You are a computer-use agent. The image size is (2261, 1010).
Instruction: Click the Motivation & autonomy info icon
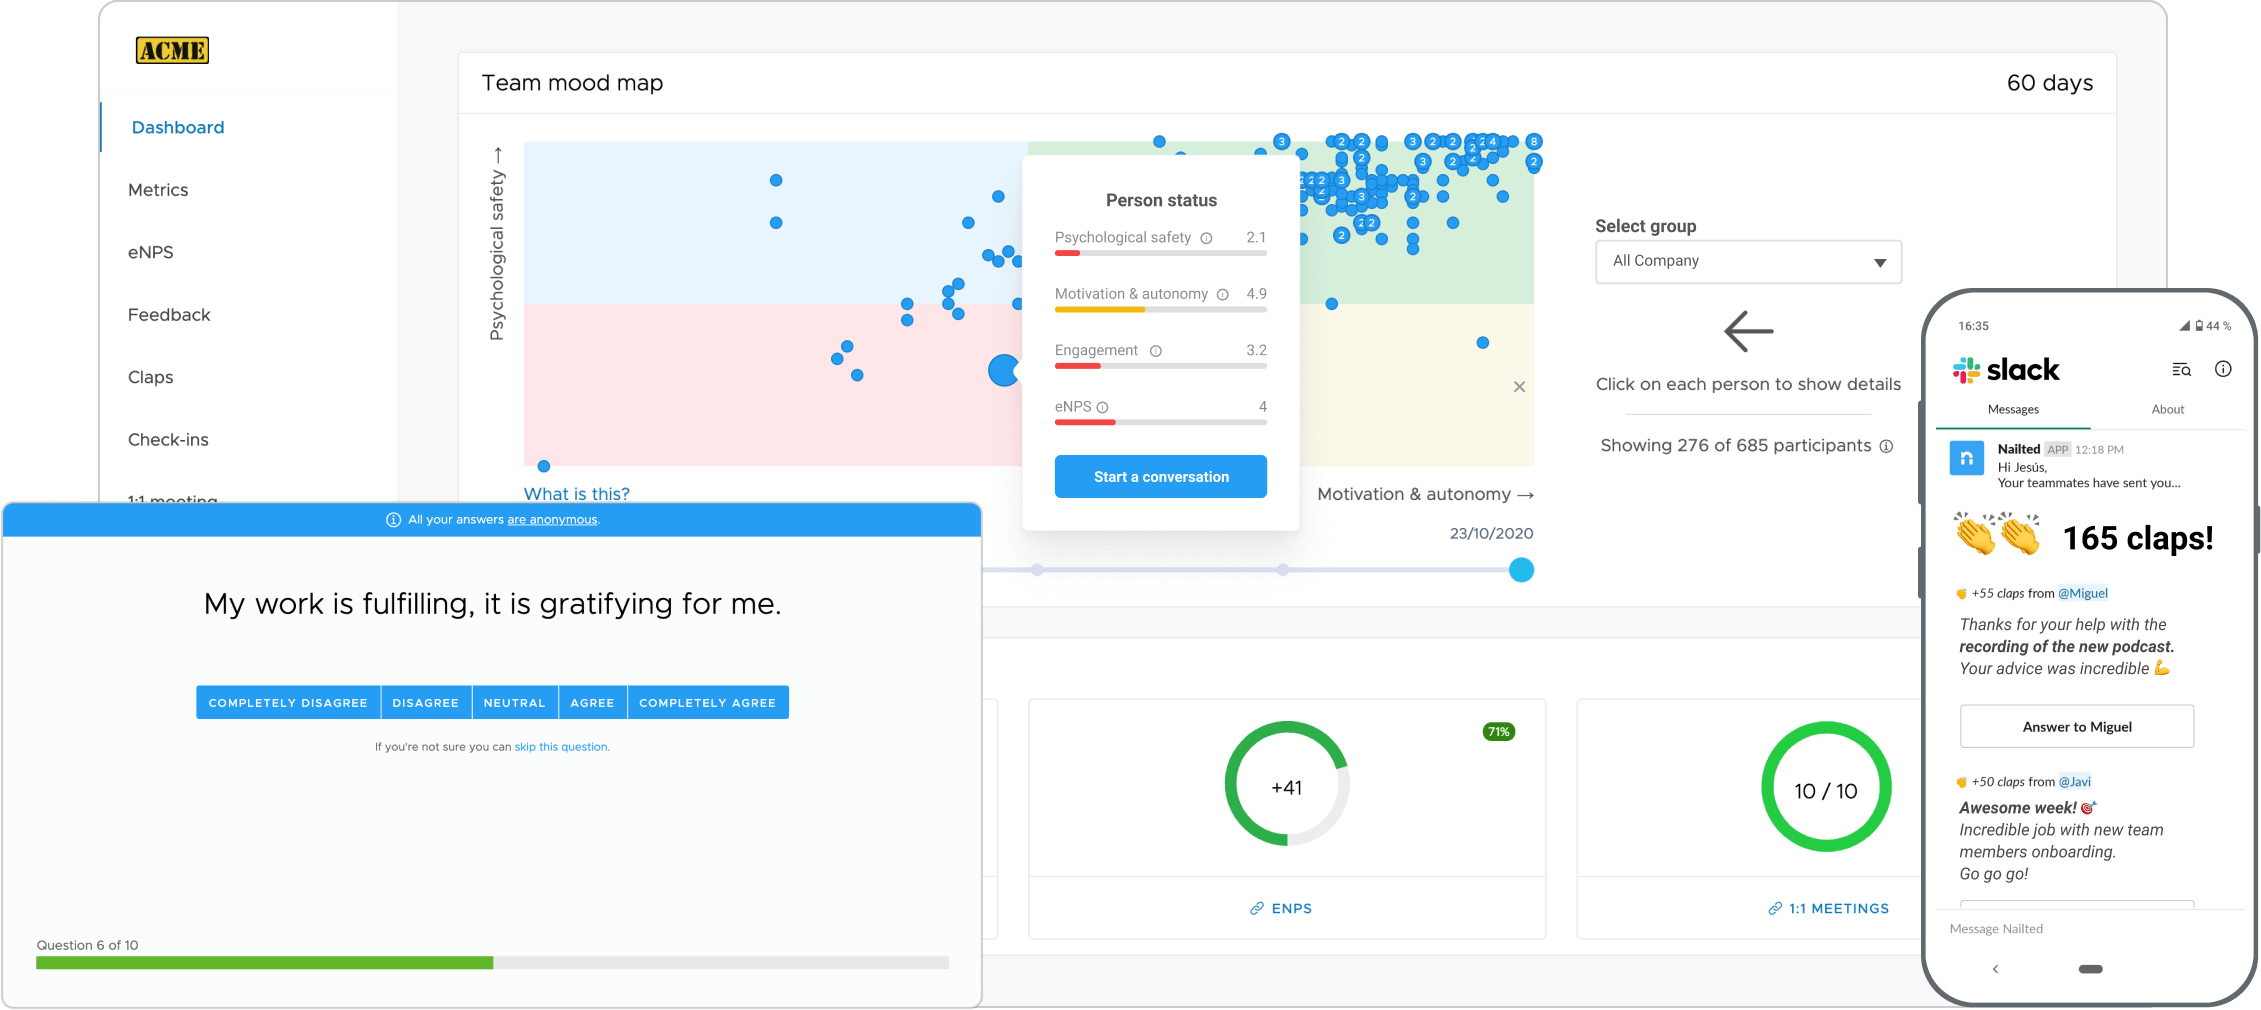pyautogui.click(x=1222, y=294)
